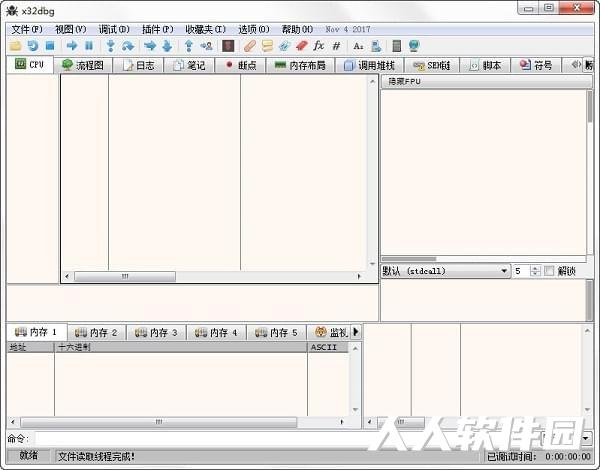This screenshot has height=470, width=600.
Task: Step over using the curved arrow icon
Action: click(128, 46)
